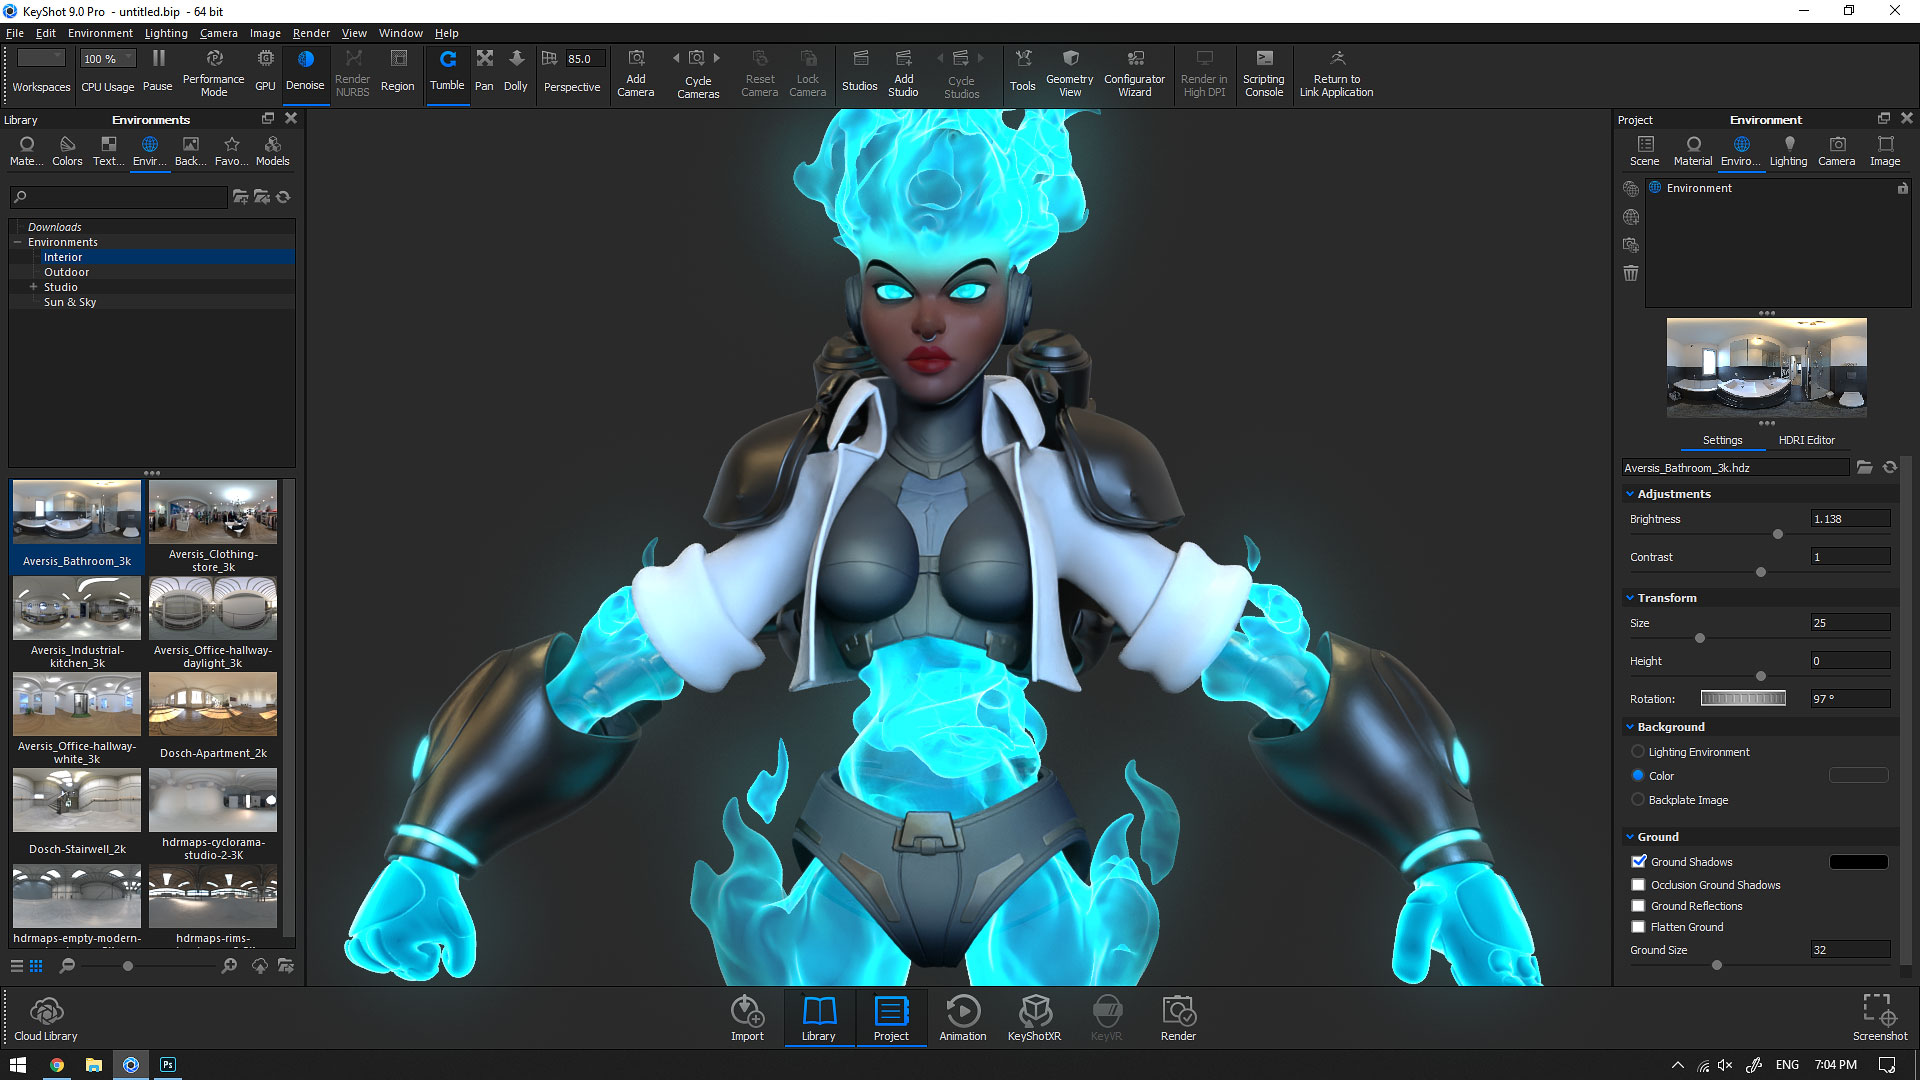Collapse the Background section

click(x=1630, y=727)
